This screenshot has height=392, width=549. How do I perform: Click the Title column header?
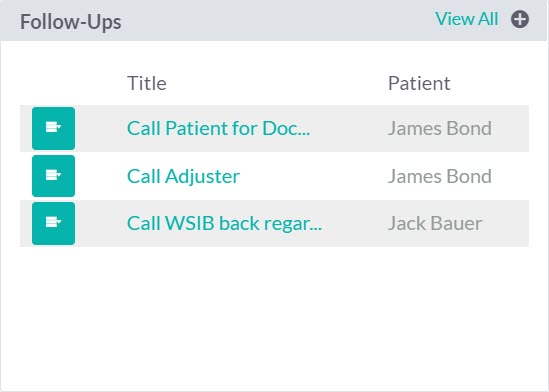[x=147, y=83]
